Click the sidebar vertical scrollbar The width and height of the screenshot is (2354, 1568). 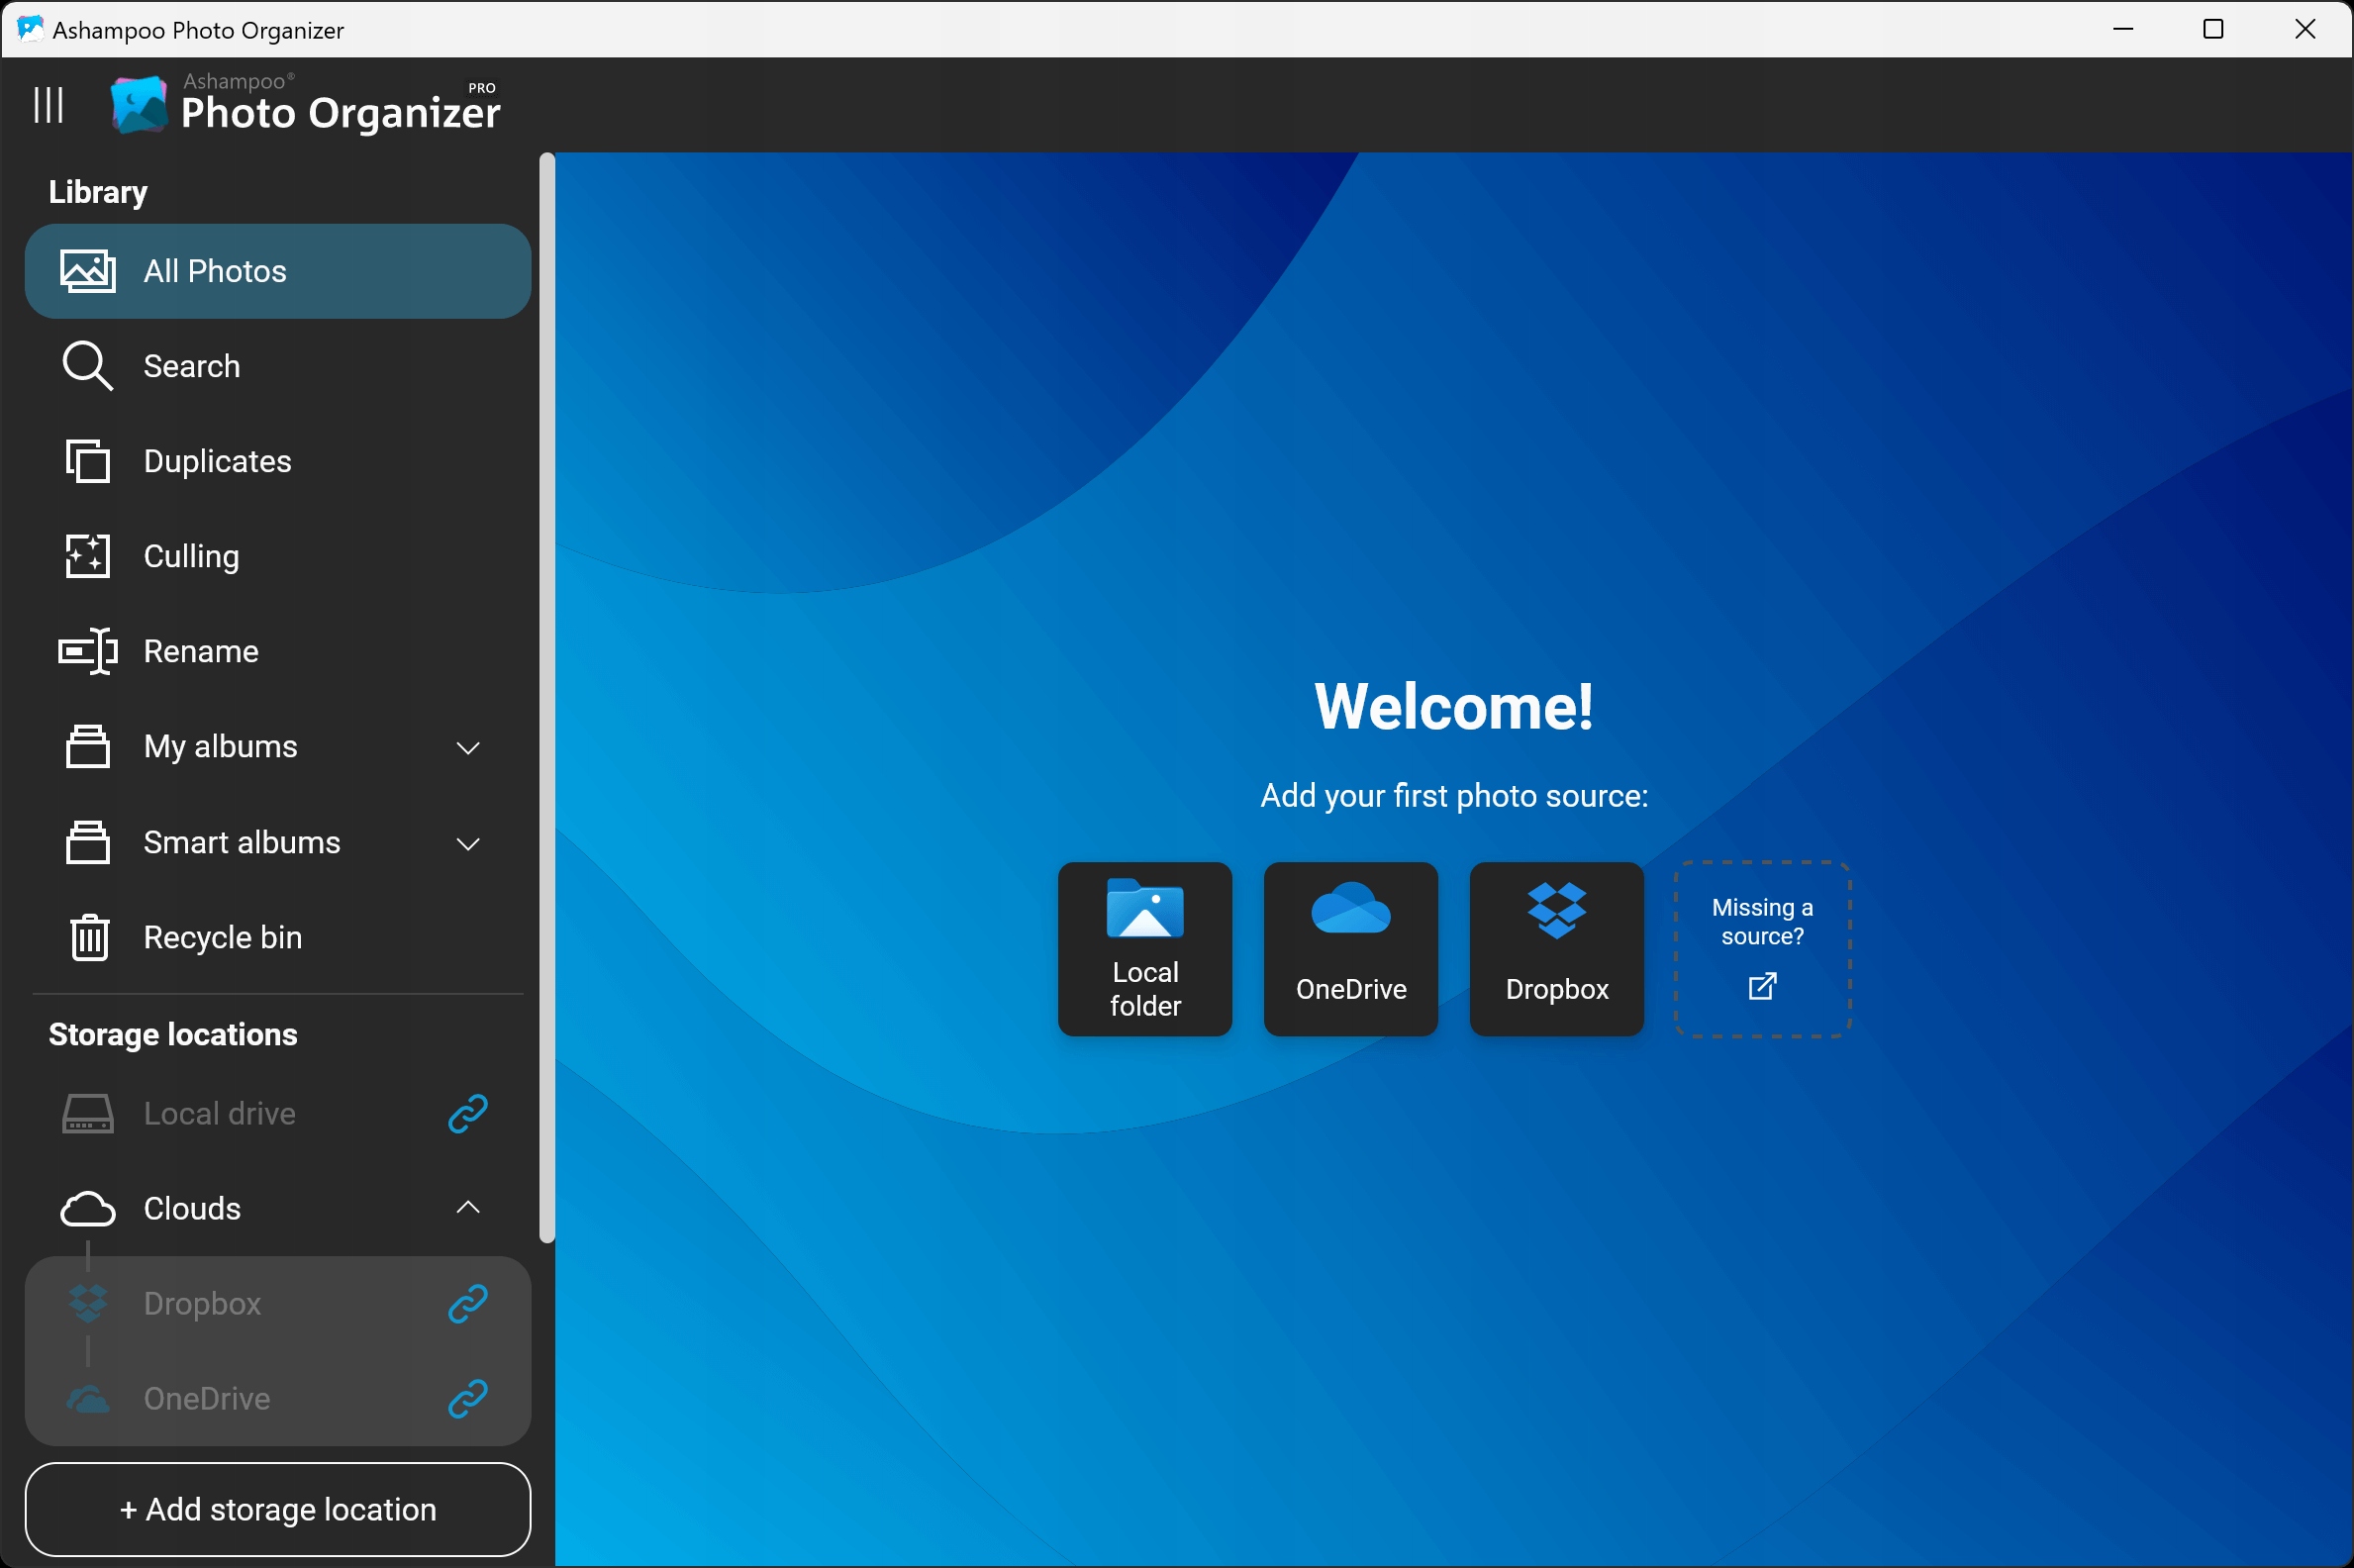point(546,700)
